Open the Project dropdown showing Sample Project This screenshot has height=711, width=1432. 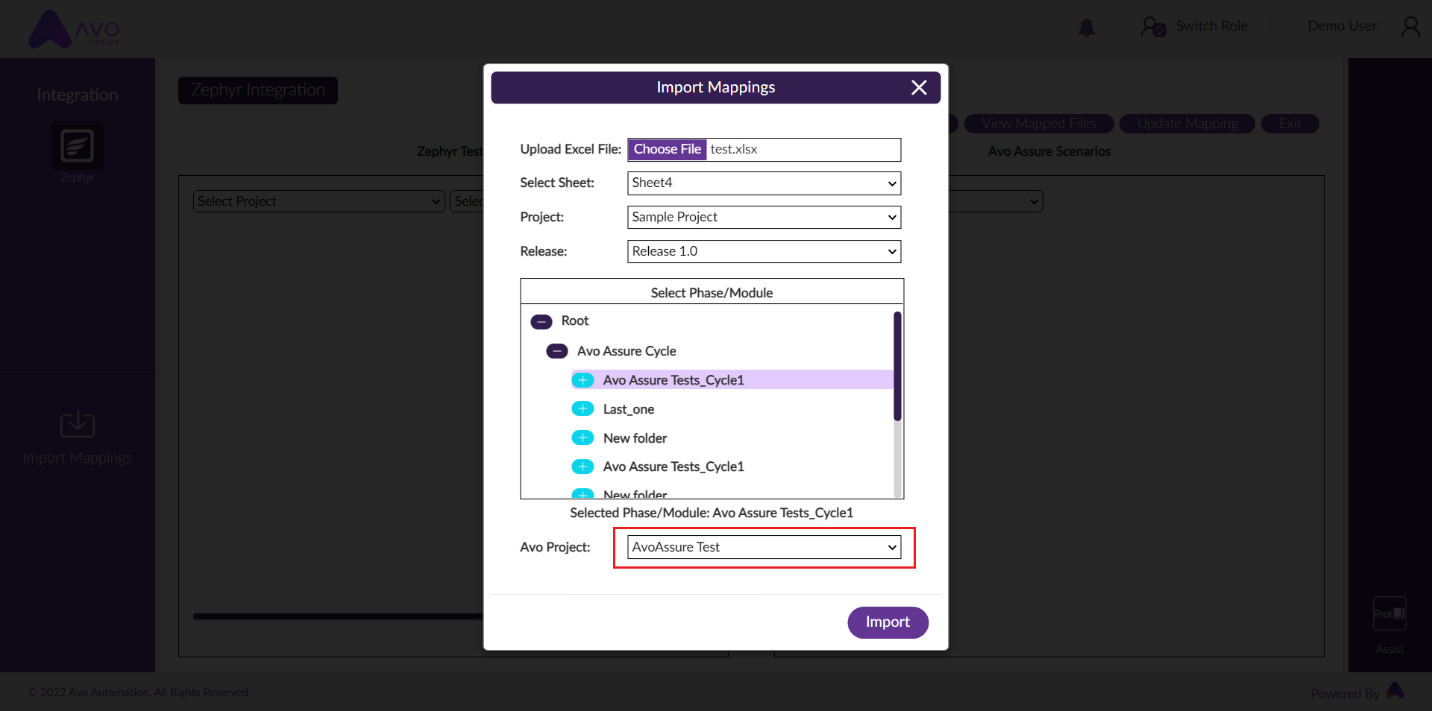point(764,217)
